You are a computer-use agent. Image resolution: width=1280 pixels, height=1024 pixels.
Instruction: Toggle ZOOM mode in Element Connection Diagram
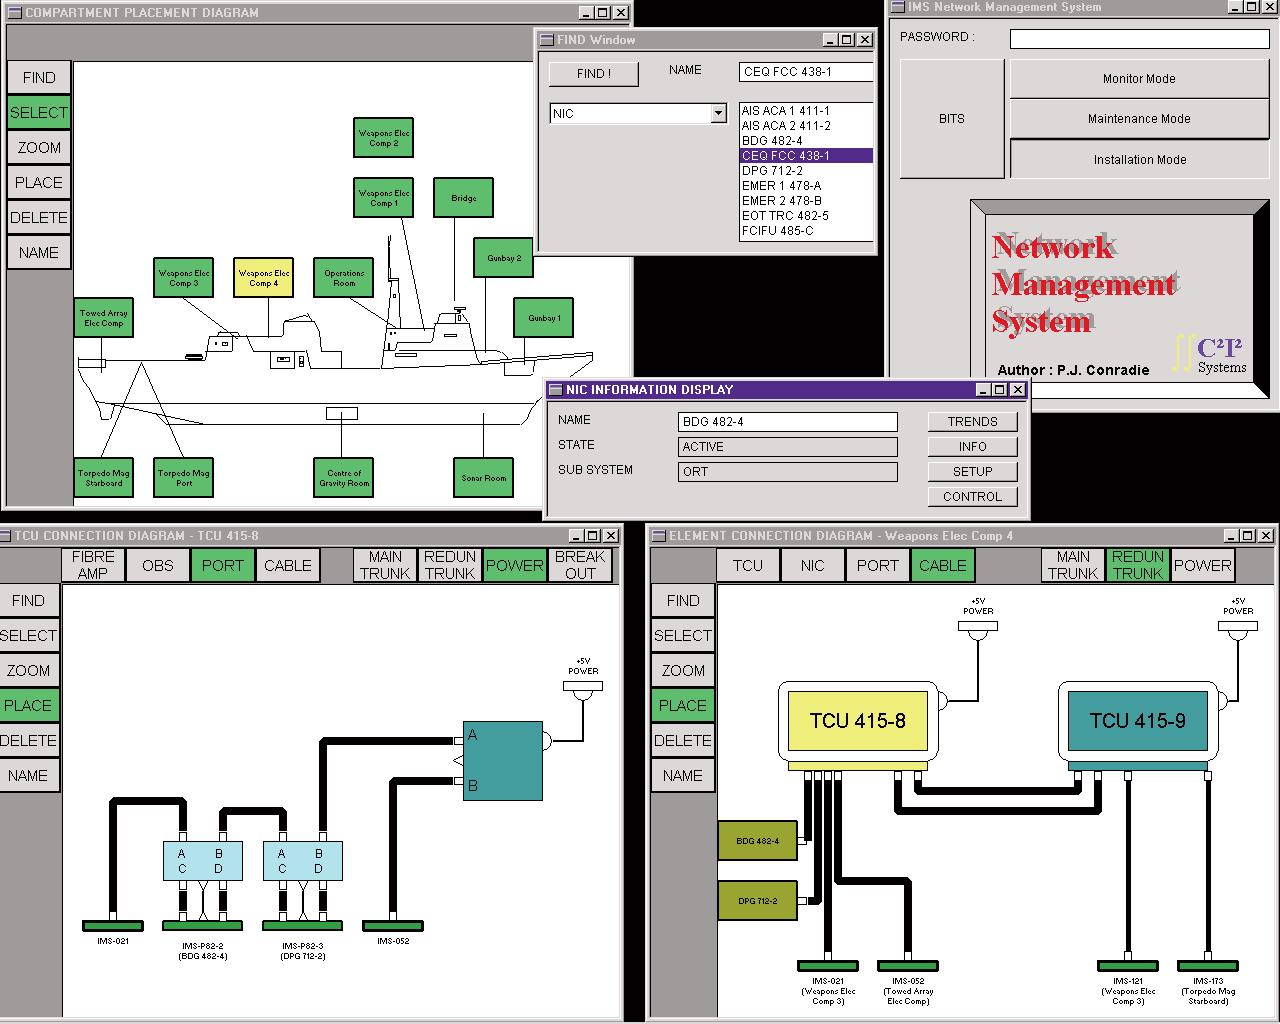click(x=683, y=671)
